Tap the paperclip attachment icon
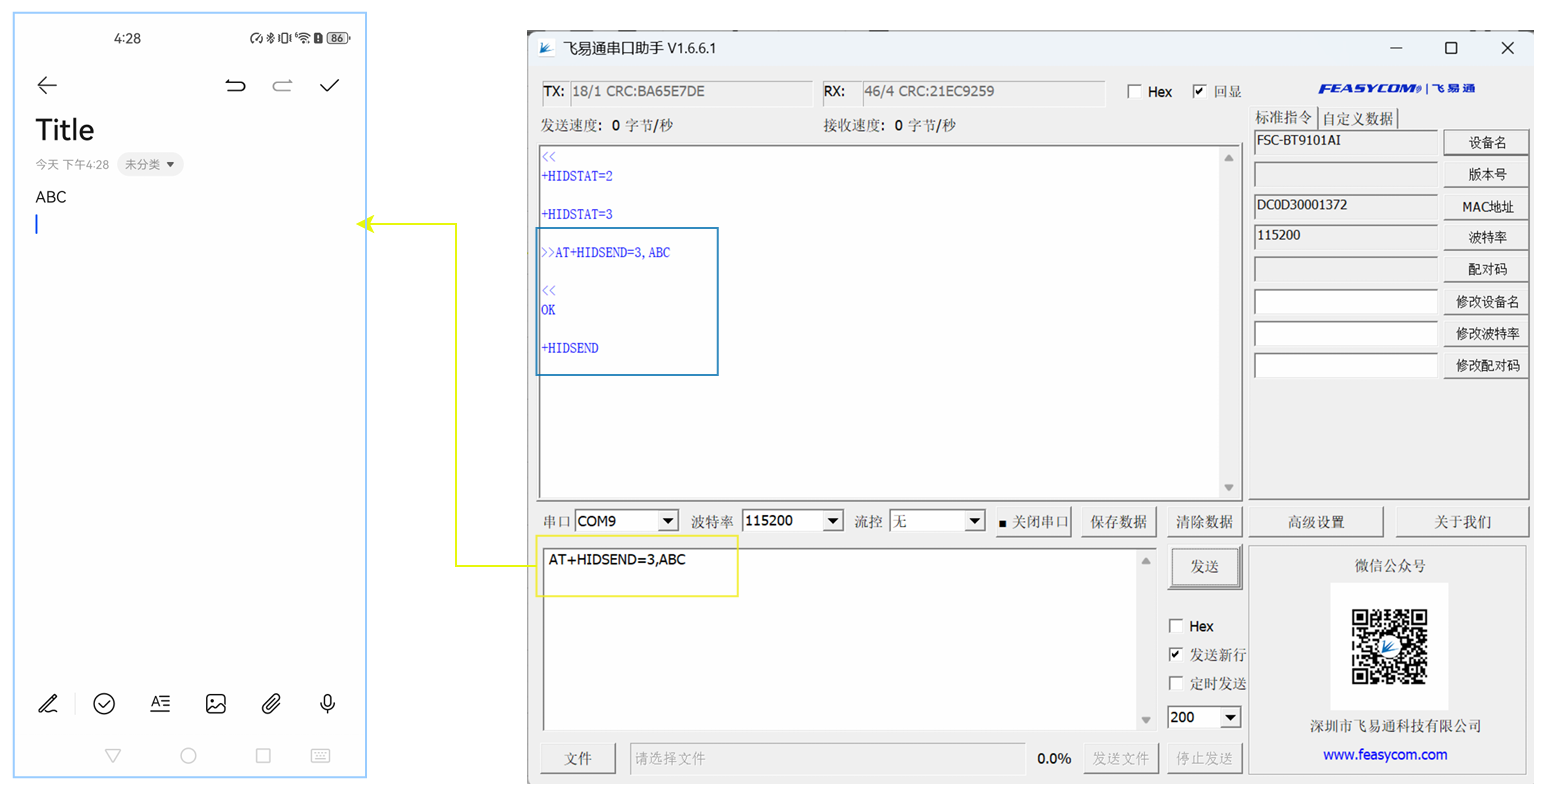The height and width of the screenshot is (799, 1554). point(271,704)
